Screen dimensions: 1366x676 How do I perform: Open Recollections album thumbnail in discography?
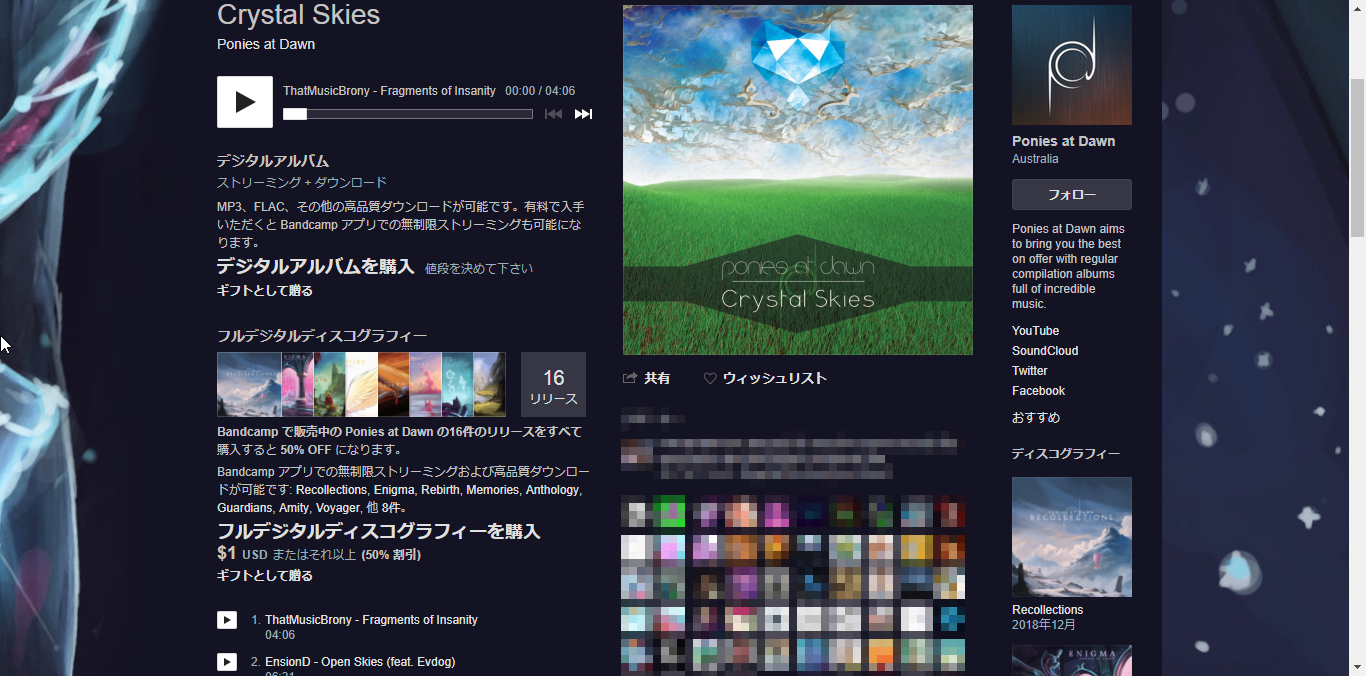point(1072,537)
